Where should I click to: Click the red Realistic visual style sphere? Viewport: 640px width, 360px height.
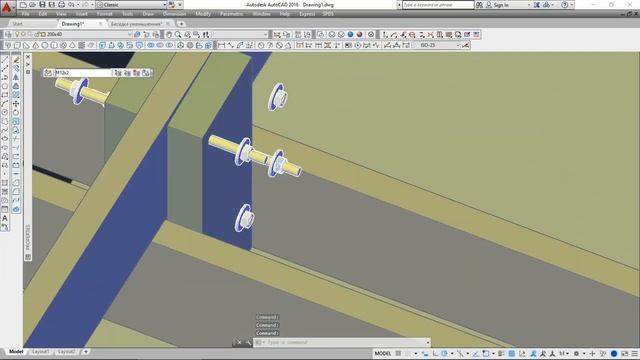click(x=360, y=35)
